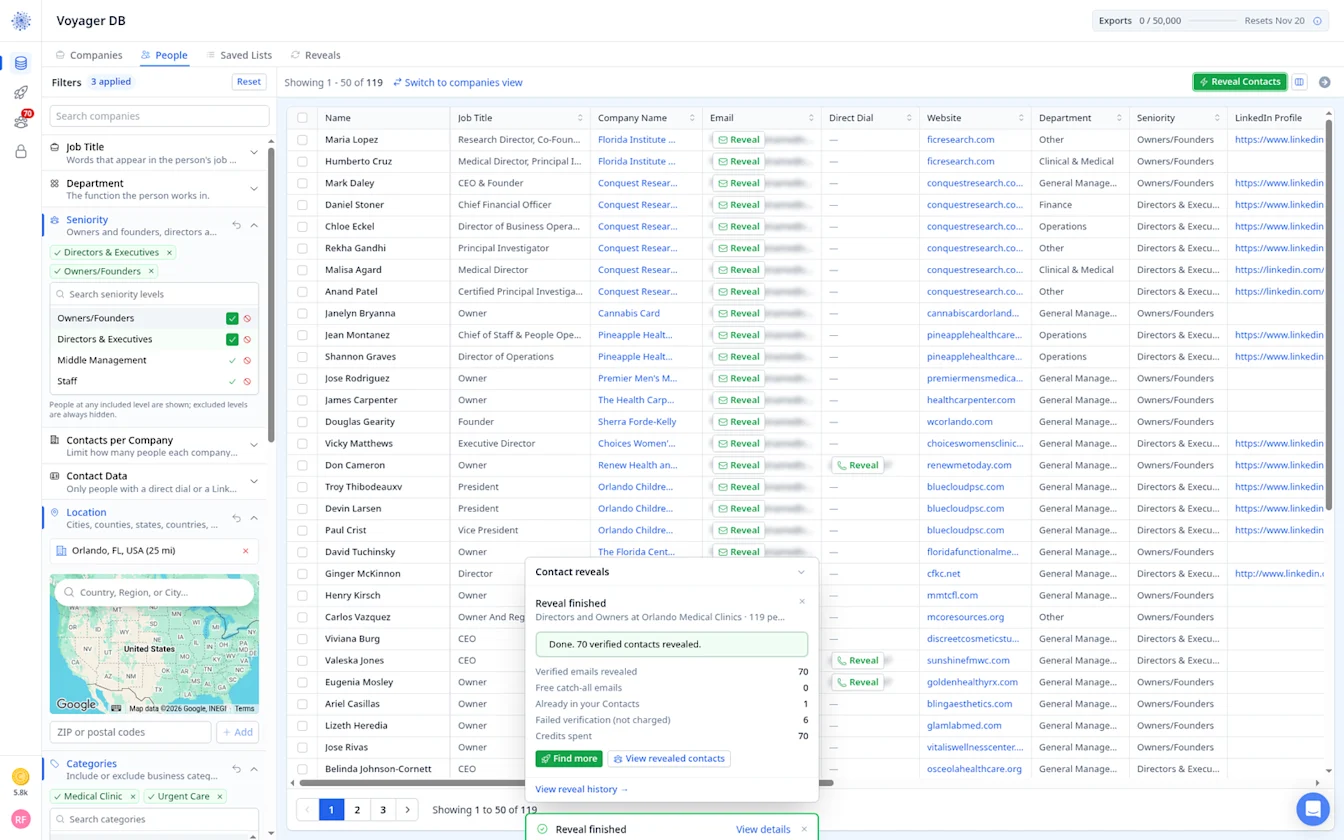This screenshot has width=1344, height=840.
Task: Uncheck the Owners/Founders seniority checkbox
Action: tap(232, 319)
